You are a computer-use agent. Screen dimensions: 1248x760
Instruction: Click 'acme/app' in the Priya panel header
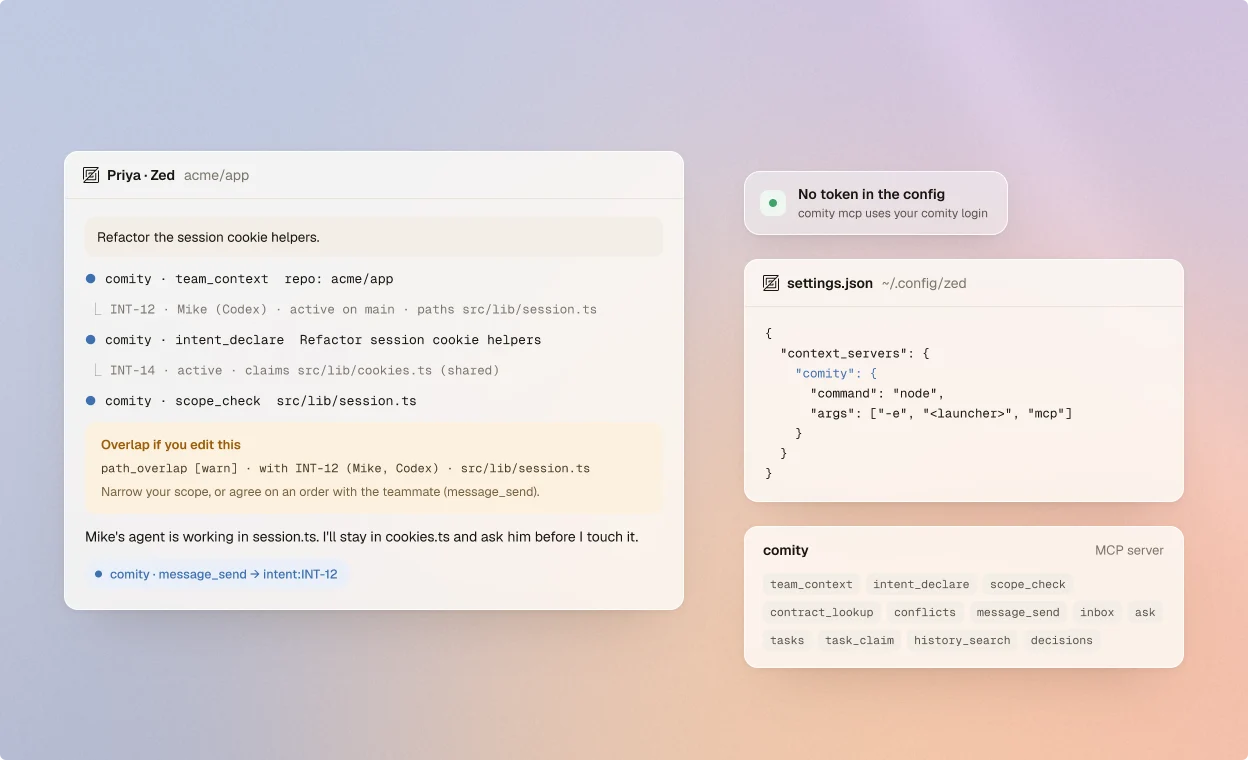[216, 175]
